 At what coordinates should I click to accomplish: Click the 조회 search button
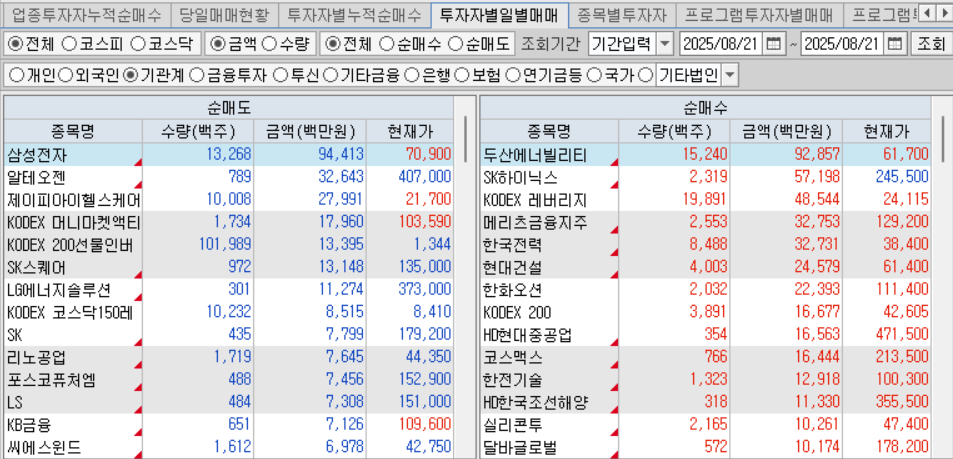click(930, 44)
